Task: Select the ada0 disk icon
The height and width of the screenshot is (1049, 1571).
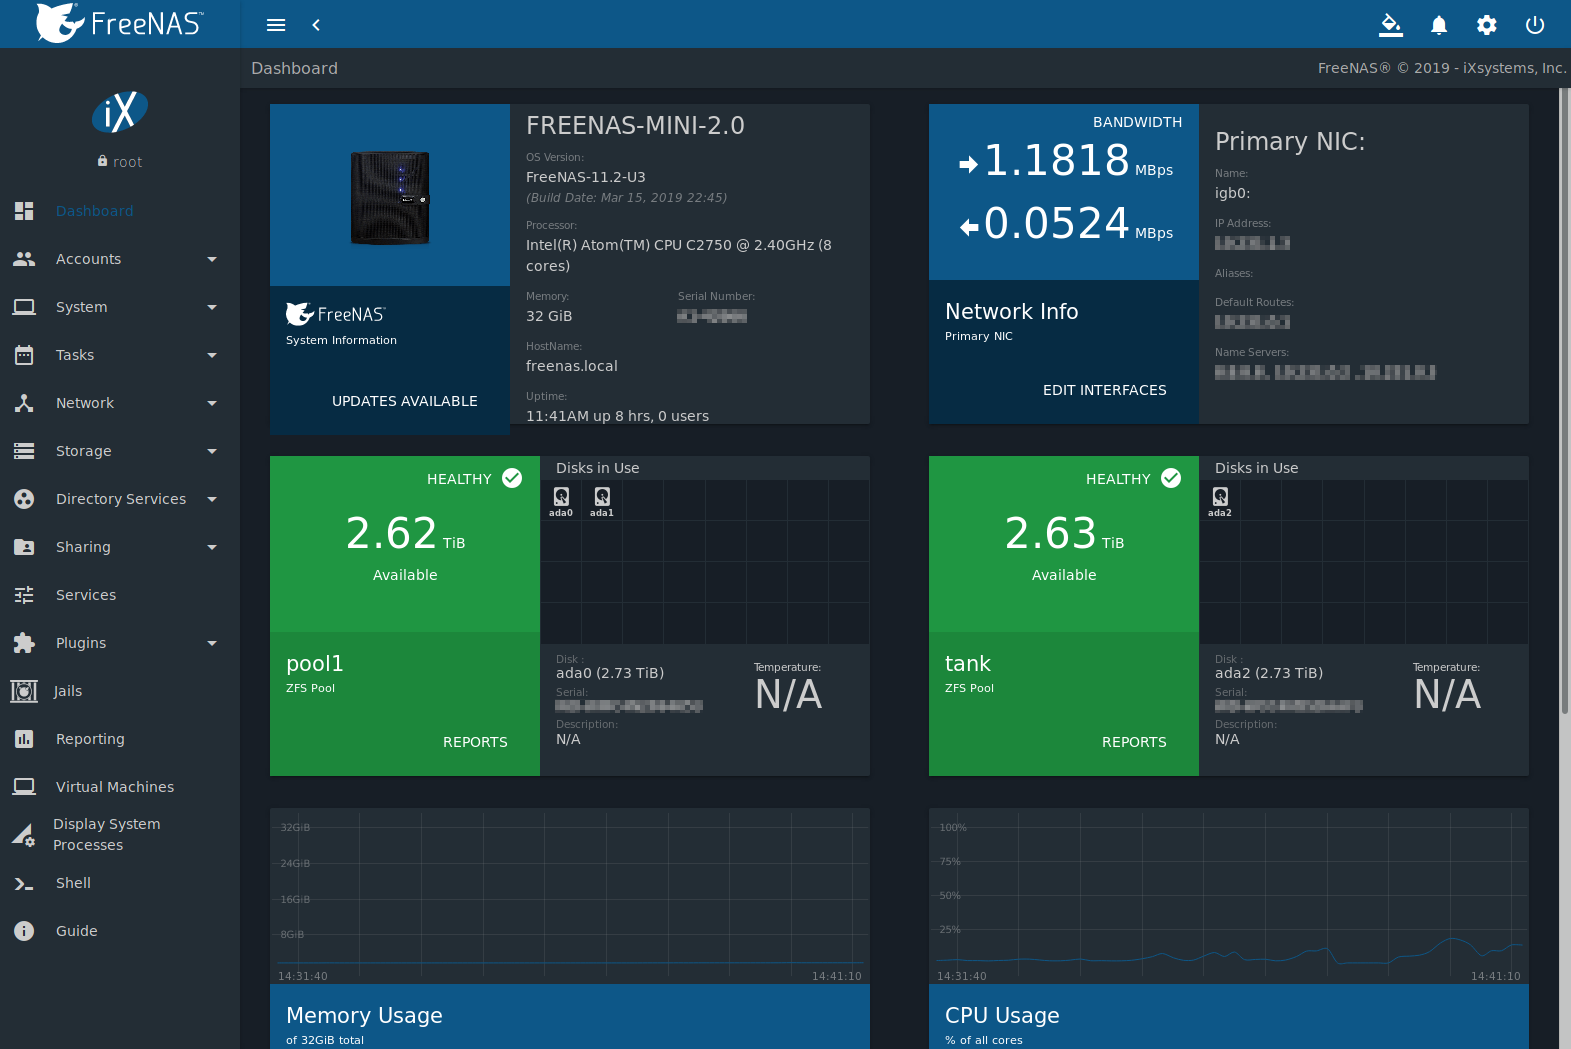Action: point(561,501)
